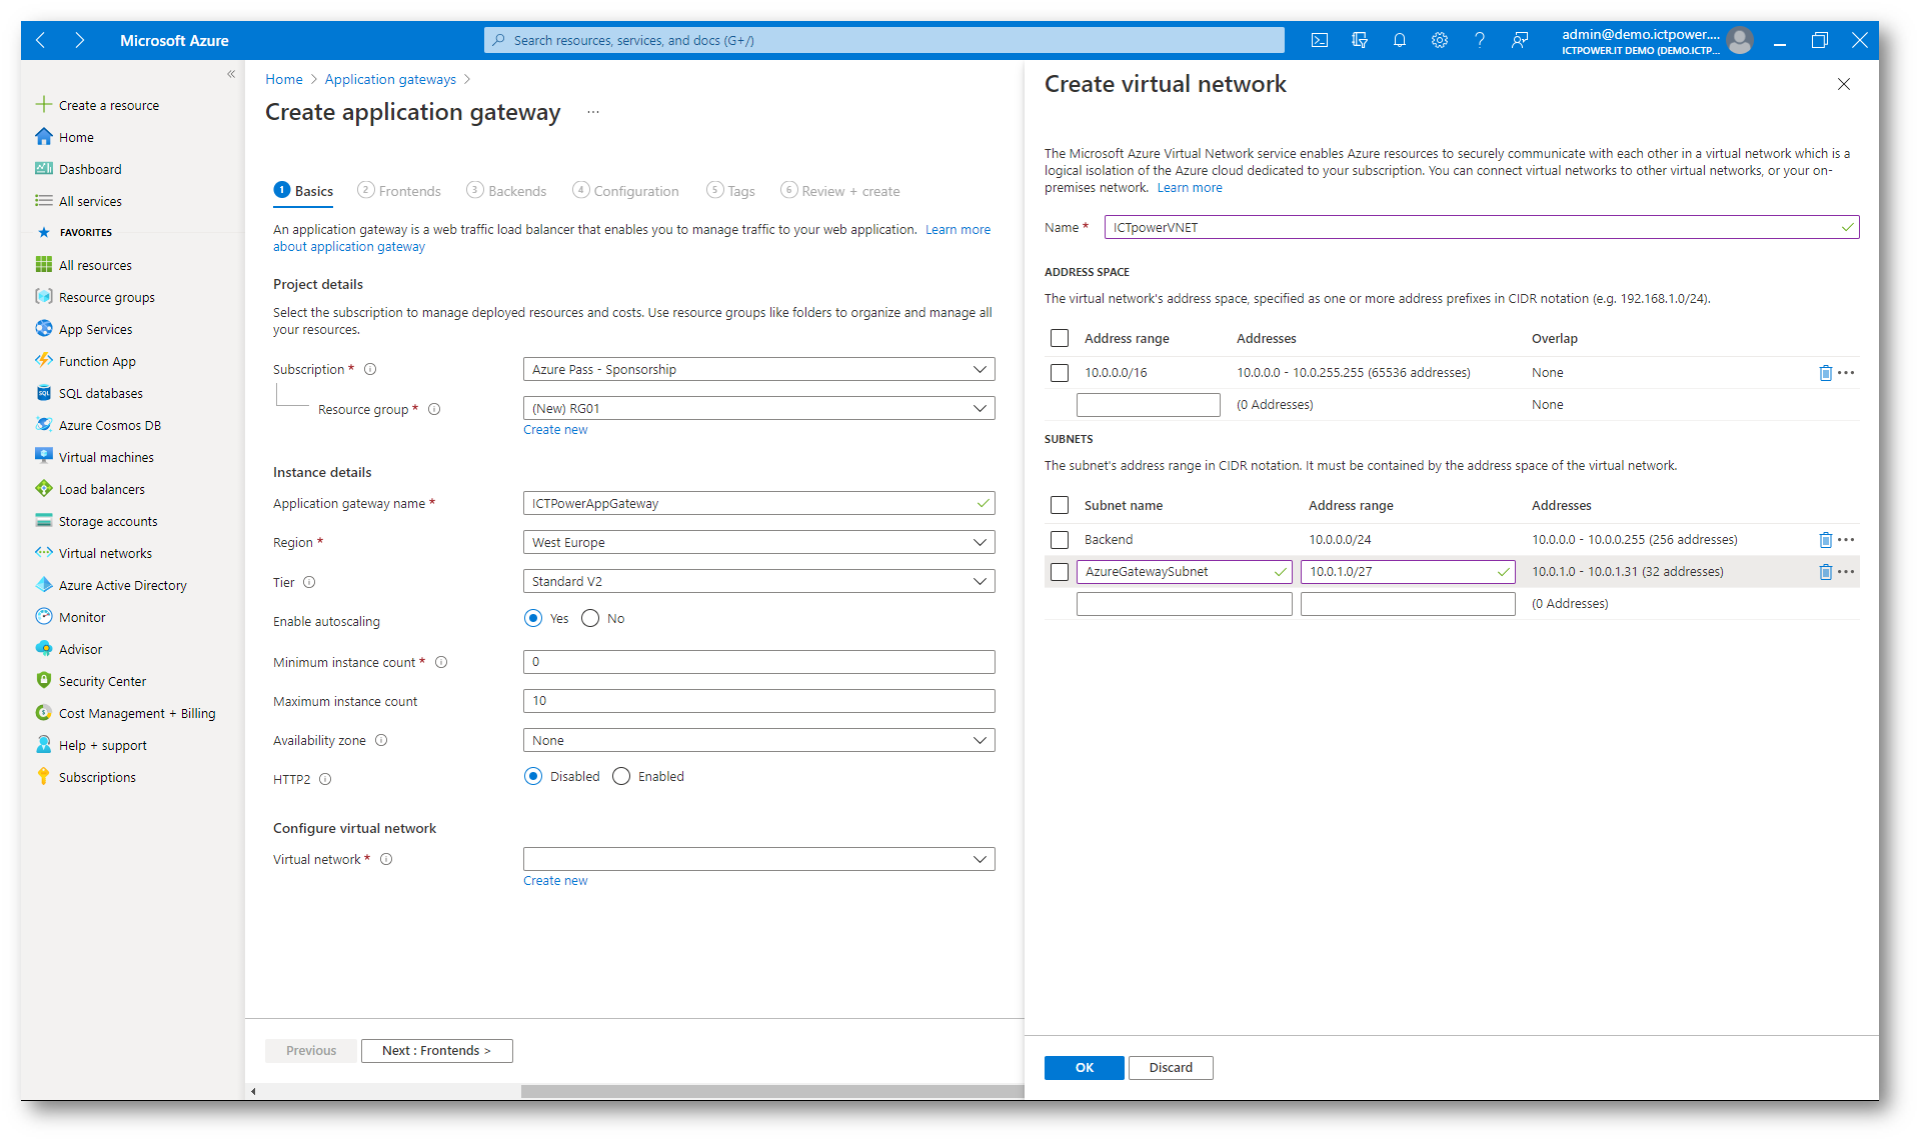Open Dashboard from the sidebar
This screenshot has width=1921, height=1143.
(79, 169)
